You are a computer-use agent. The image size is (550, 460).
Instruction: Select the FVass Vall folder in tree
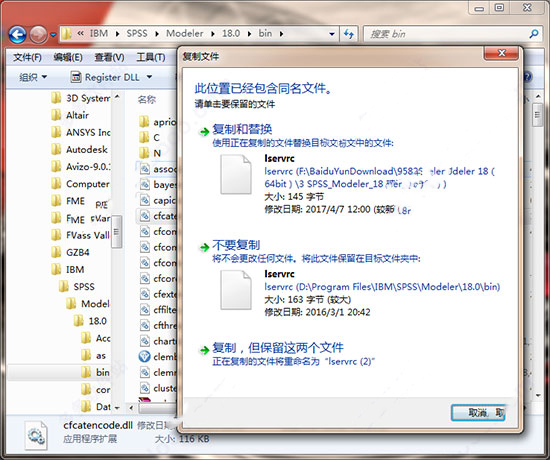tap(81, 235)
